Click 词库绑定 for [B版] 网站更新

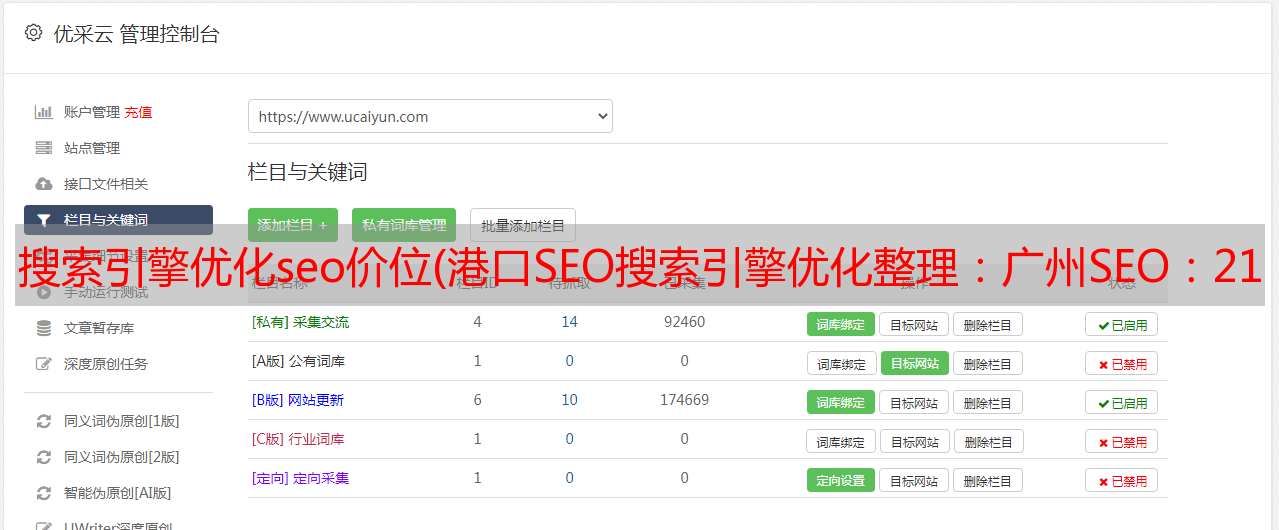point(841,402)
